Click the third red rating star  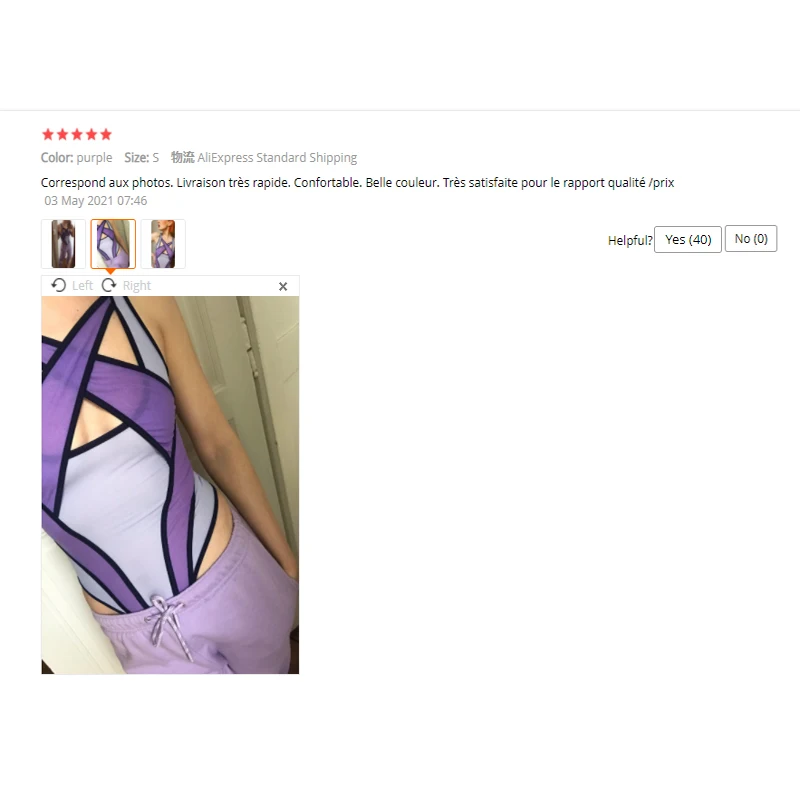[x=77, y=135]
